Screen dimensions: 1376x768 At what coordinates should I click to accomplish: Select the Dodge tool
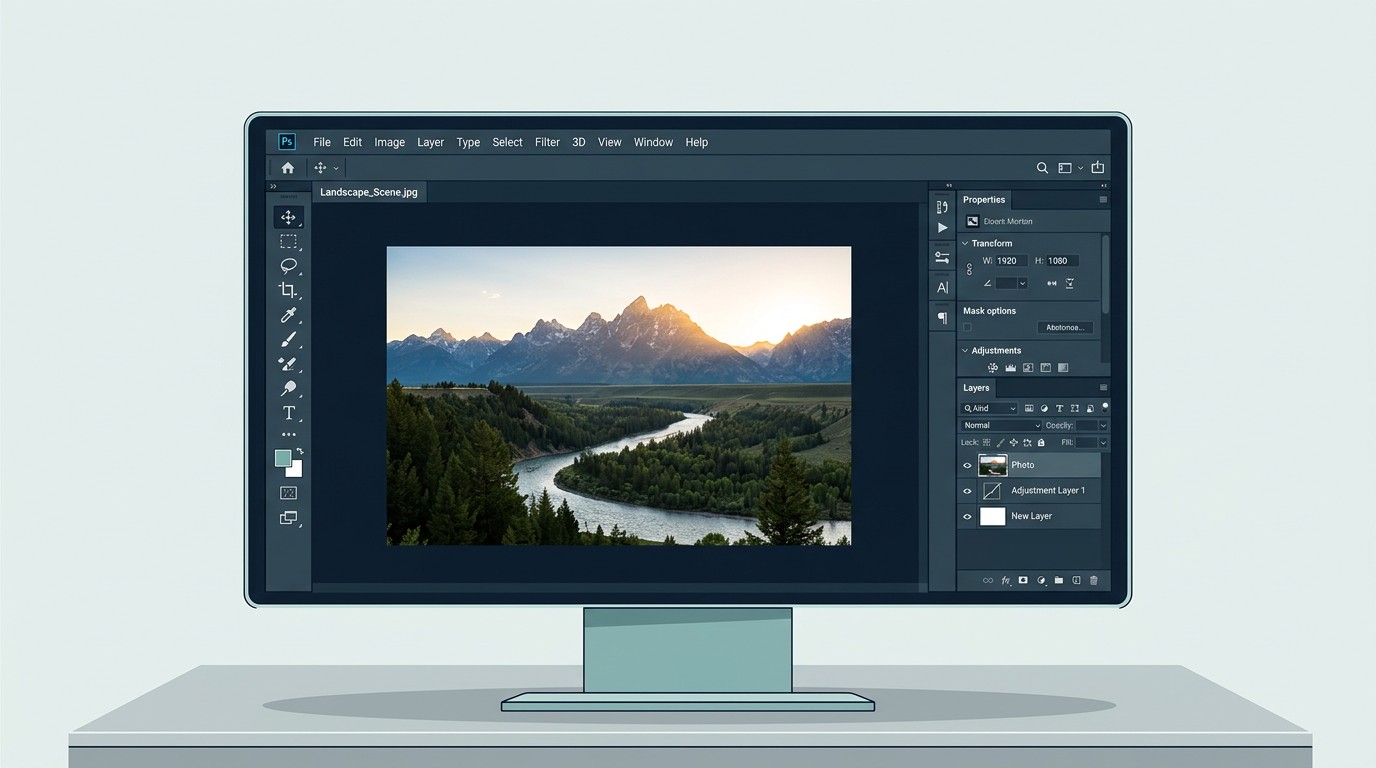coord(288,389)
